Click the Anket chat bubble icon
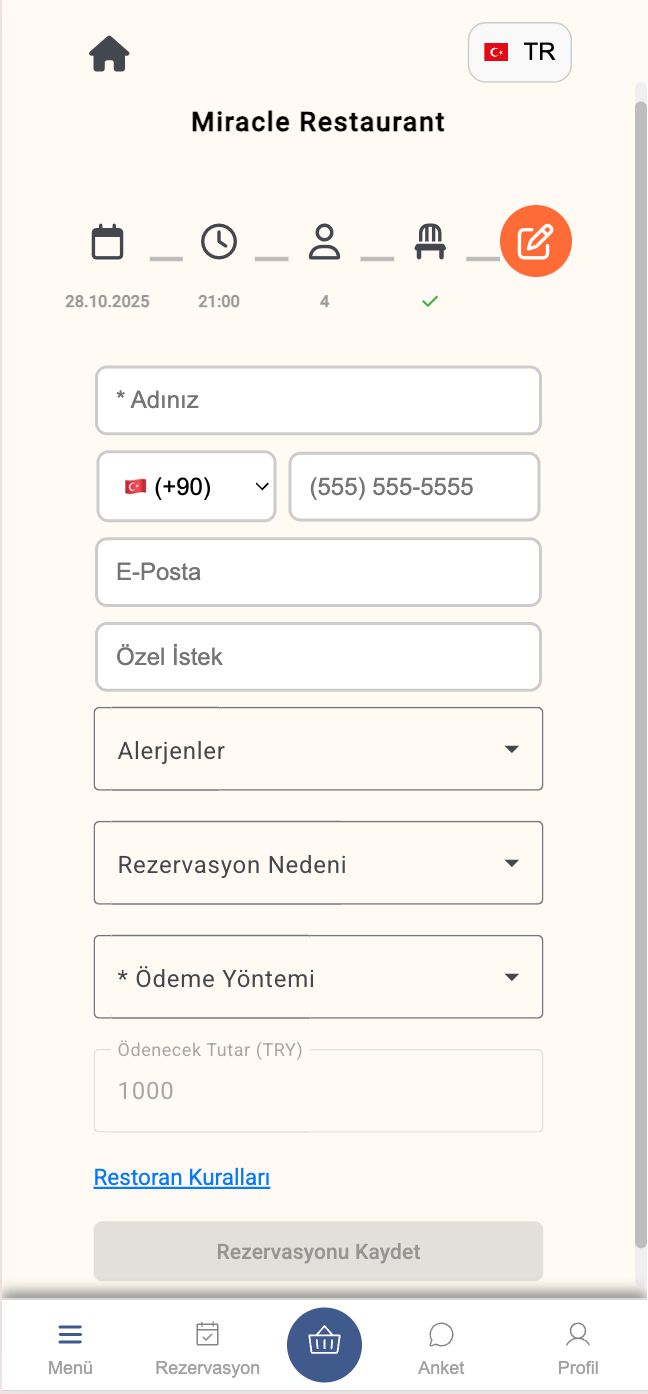 tap(441, 1334)
